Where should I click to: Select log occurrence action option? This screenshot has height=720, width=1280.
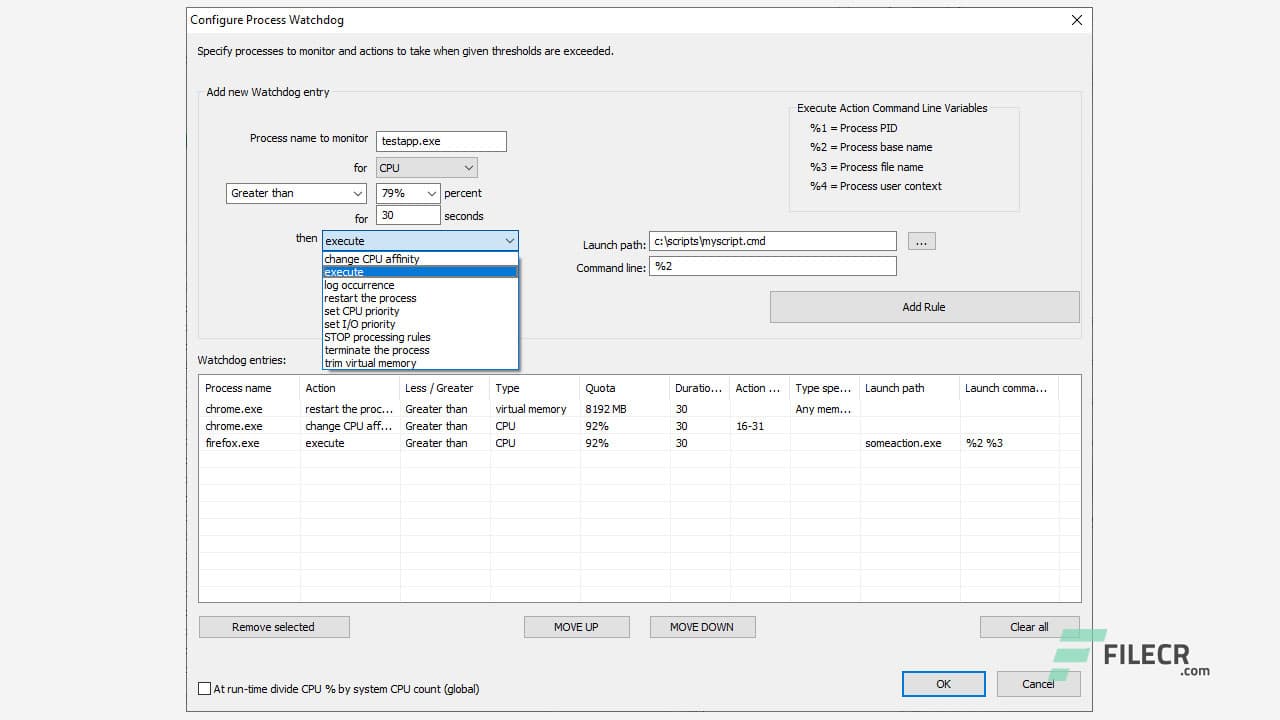359,285
